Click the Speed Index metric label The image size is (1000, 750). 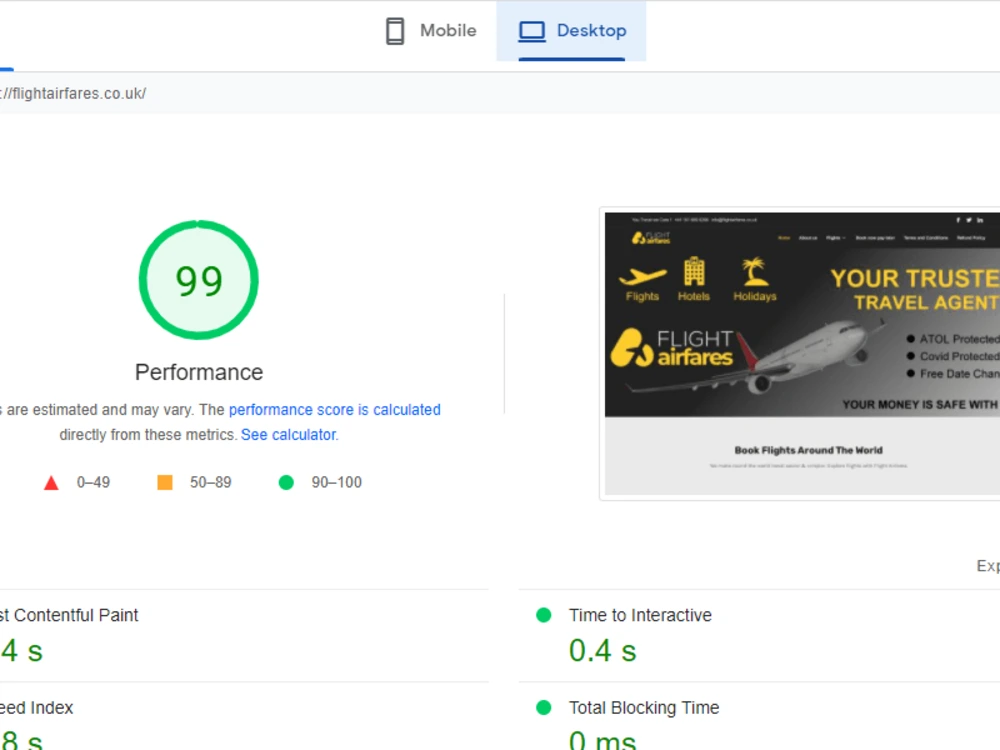[x=36, y=708]
